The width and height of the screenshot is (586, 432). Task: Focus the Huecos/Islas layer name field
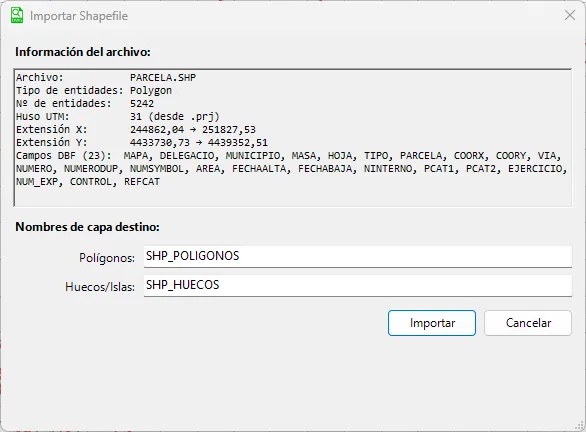click(x=358, y=286)
